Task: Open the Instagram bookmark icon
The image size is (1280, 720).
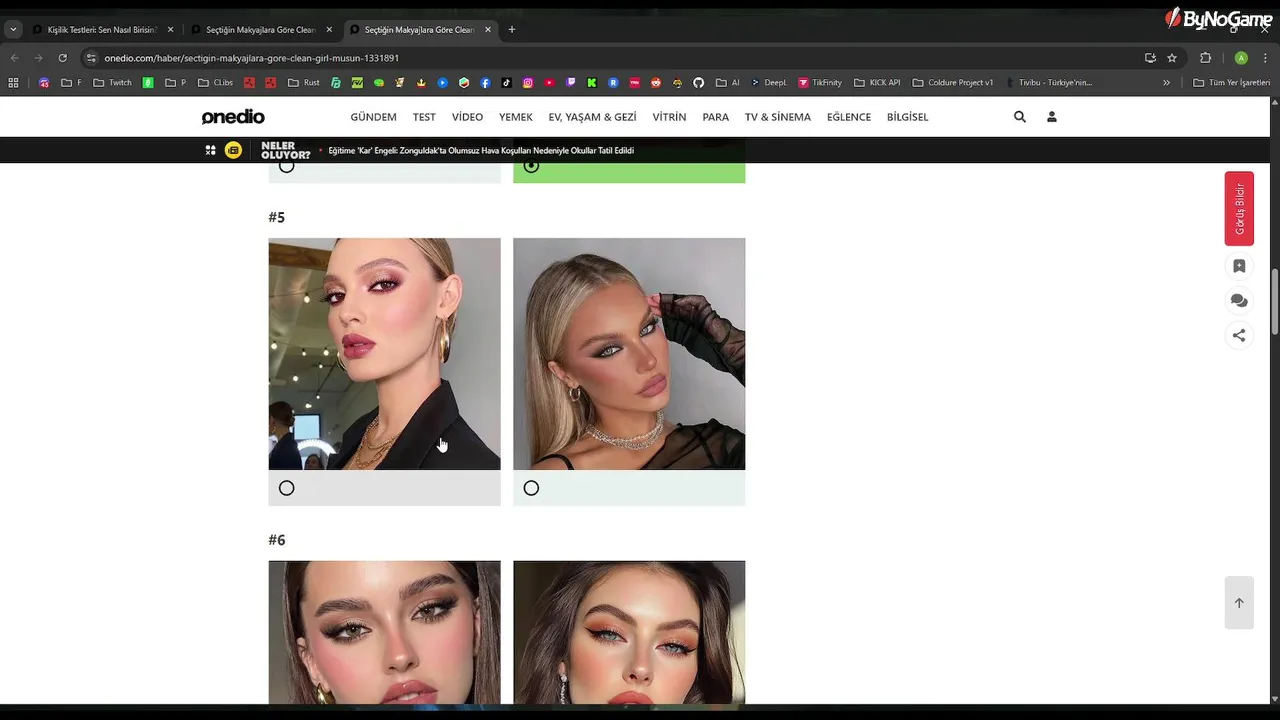Action: tap(528, 83)
